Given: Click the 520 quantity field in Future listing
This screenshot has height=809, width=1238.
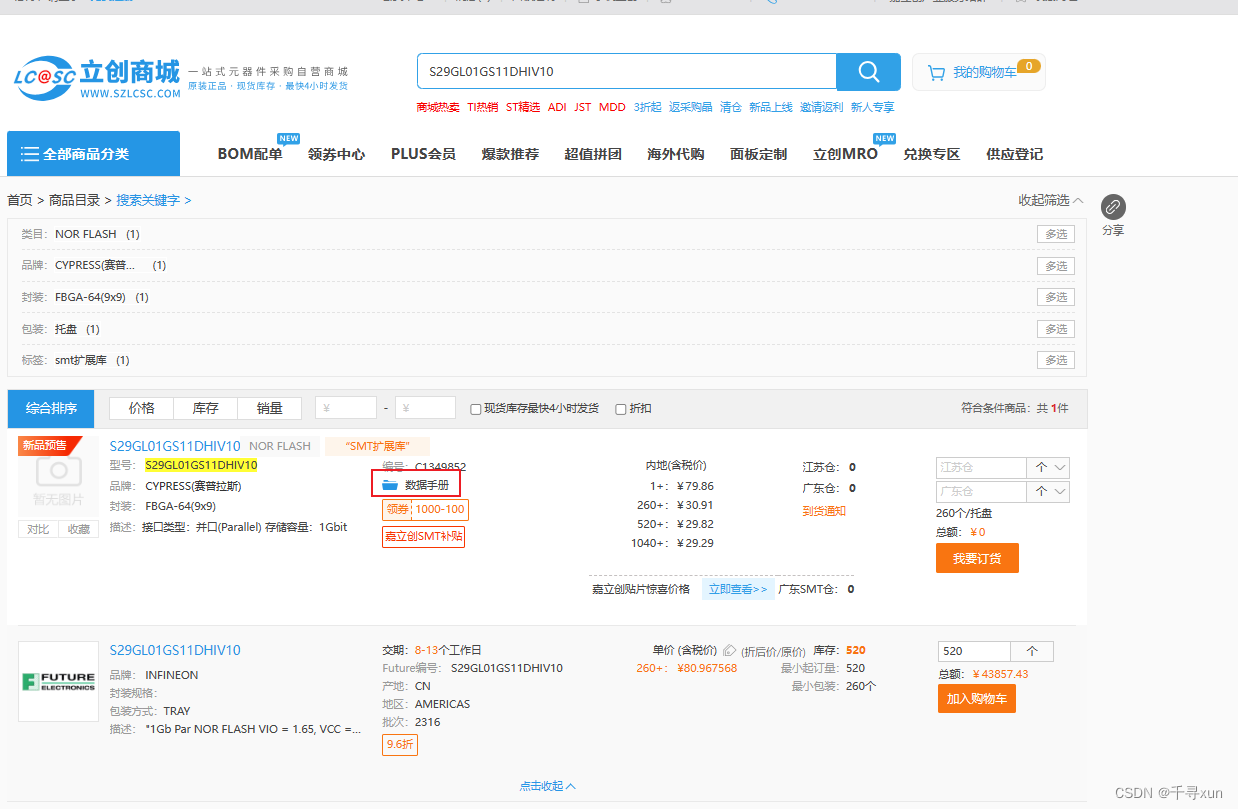Looking at the screenshot, I should (x=974, y=650).
